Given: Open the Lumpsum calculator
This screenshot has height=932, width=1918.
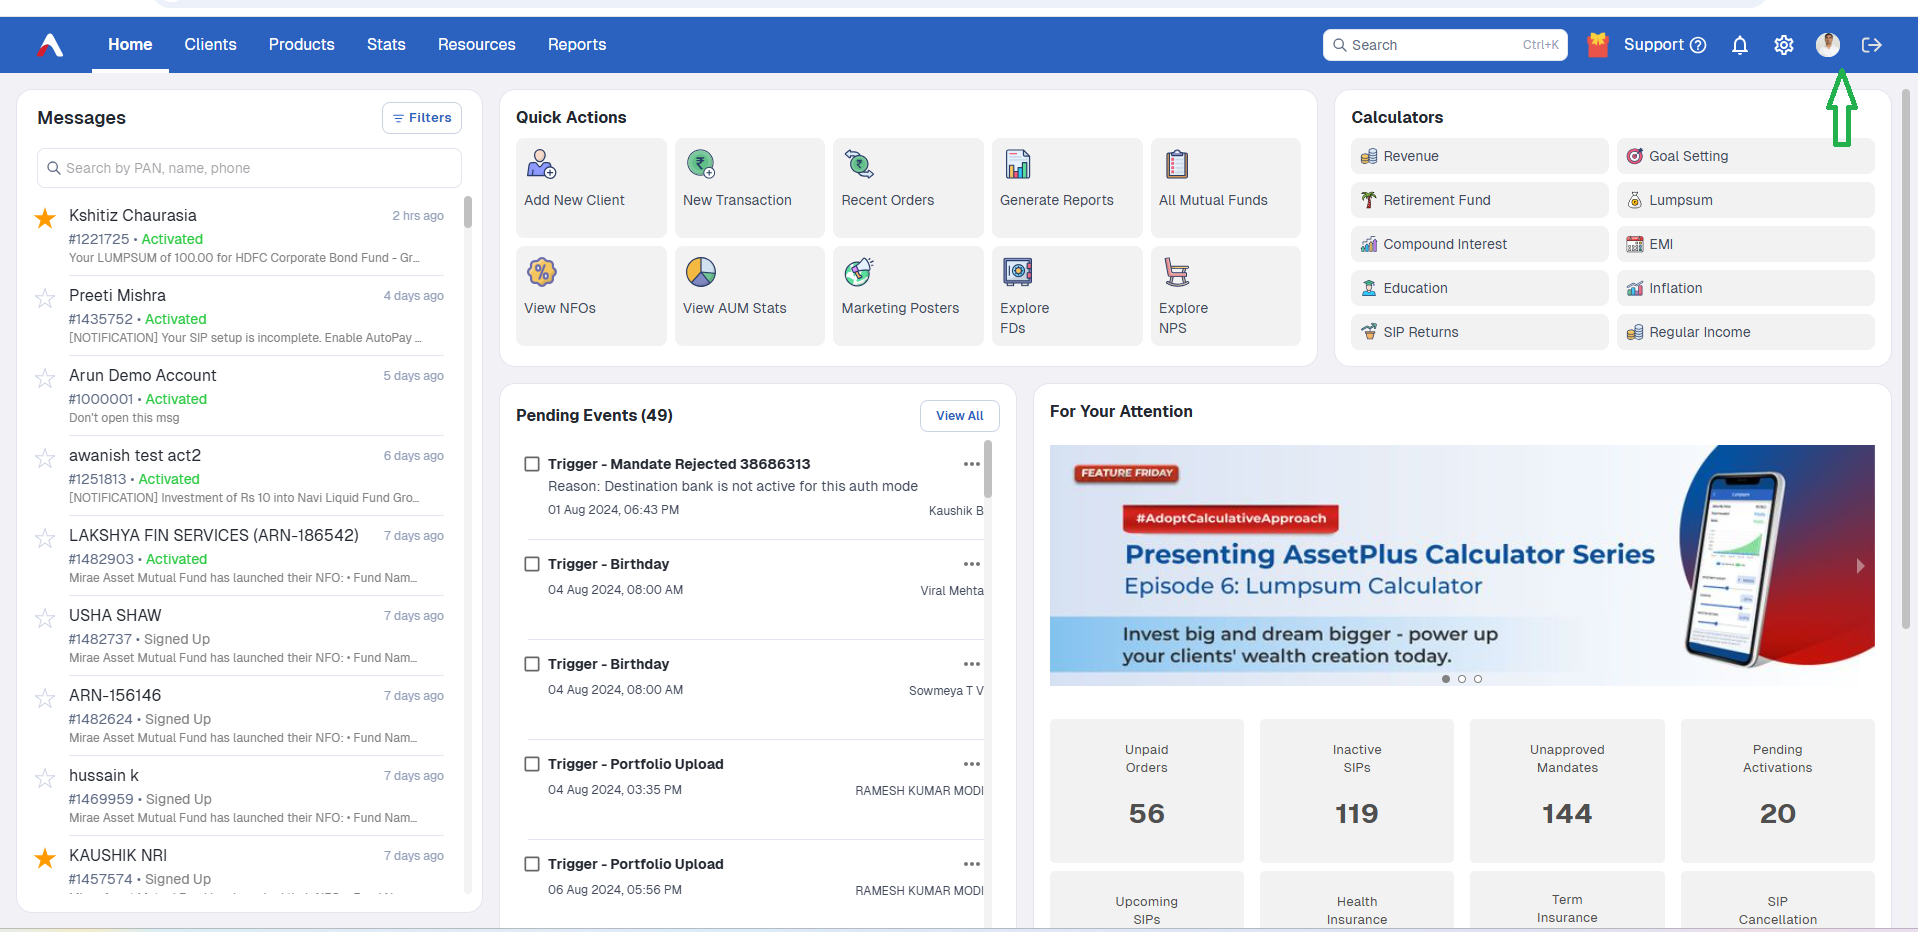Looking at the screenshot, I should pos(1746,200).
